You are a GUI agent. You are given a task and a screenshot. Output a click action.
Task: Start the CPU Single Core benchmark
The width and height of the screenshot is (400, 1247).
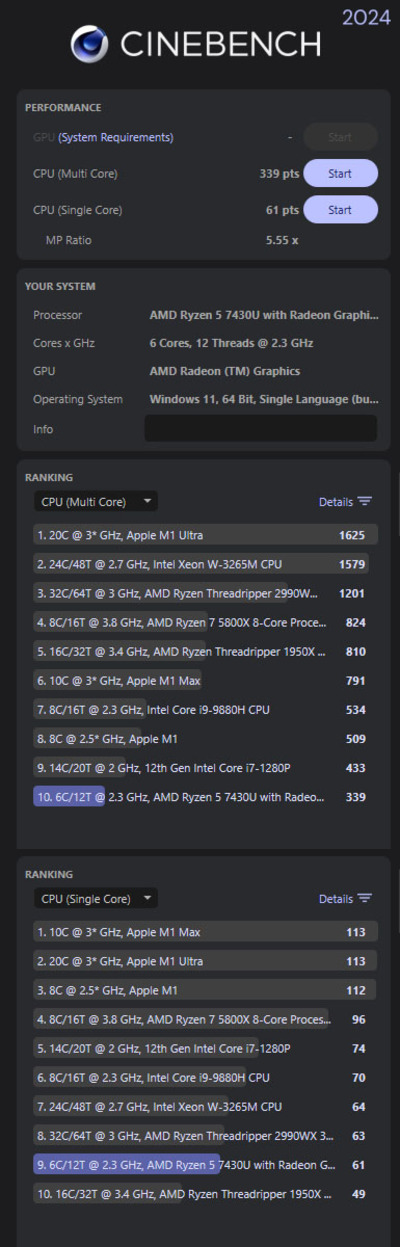pyautogui.click(x=340, y=210)
